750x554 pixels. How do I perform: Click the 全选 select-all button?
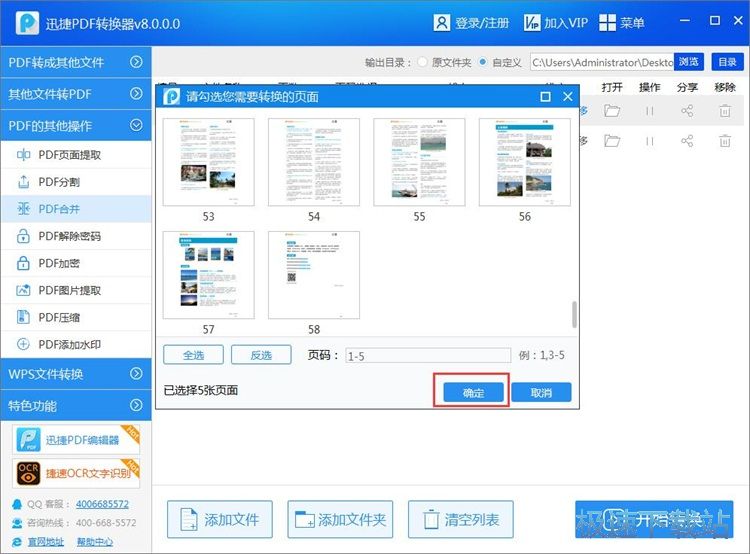[x=193, y=355]
